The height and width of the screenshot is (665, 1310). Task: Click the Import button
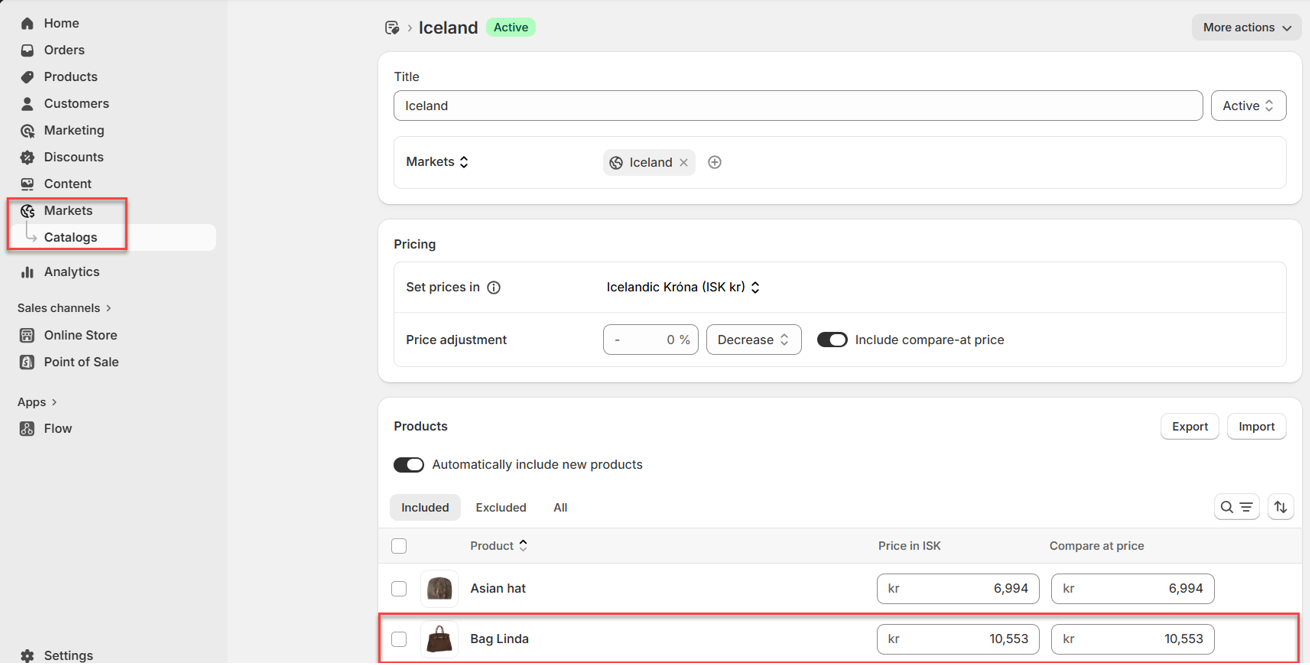pyautogui.click(x=1256, y=427)
